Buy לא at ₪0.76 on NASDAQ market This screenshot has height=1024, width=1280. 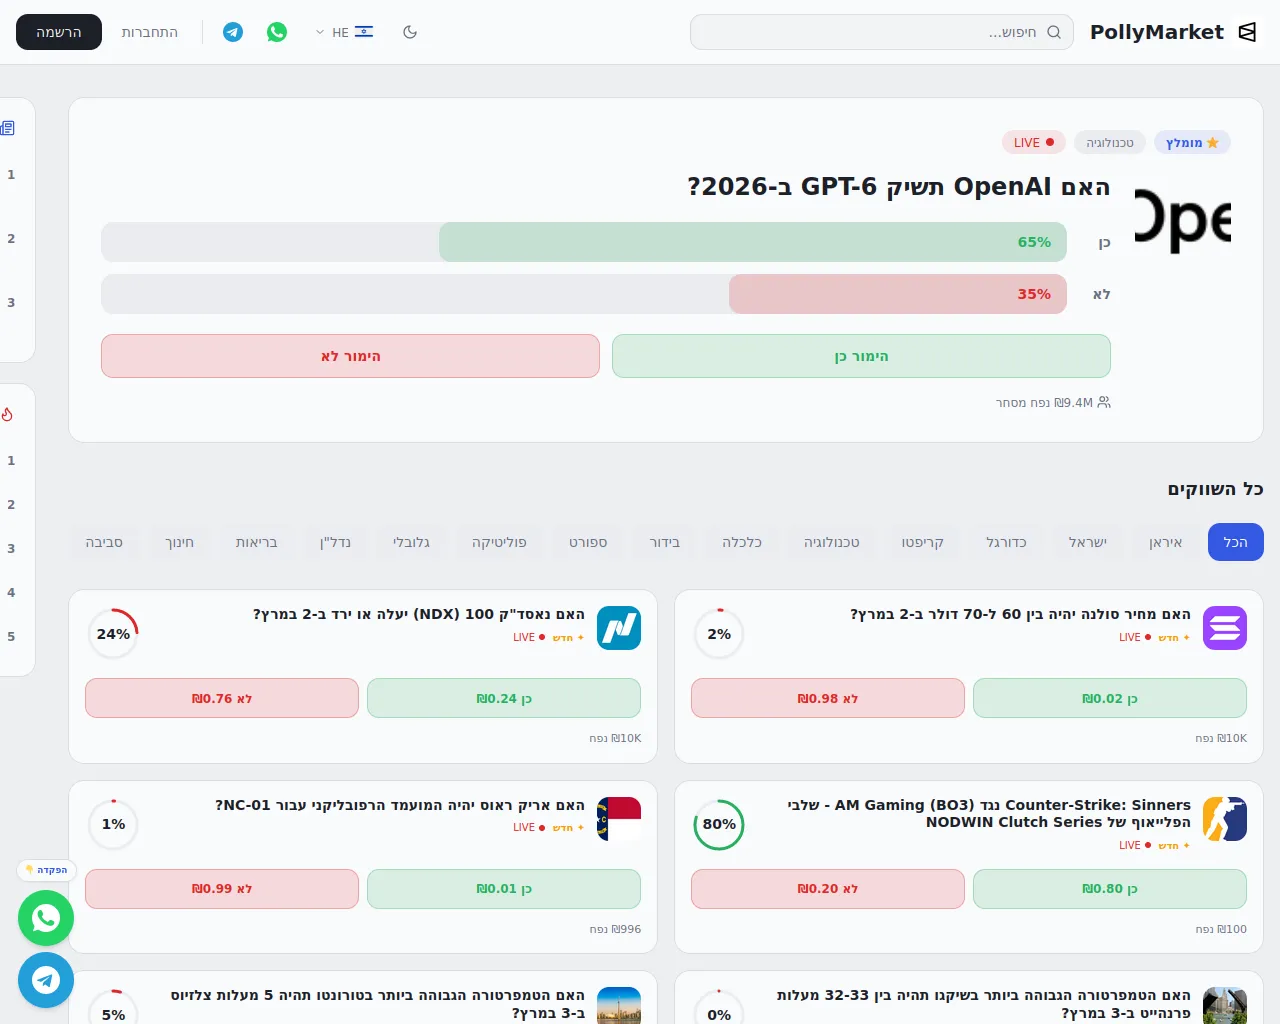click(222, 698)
